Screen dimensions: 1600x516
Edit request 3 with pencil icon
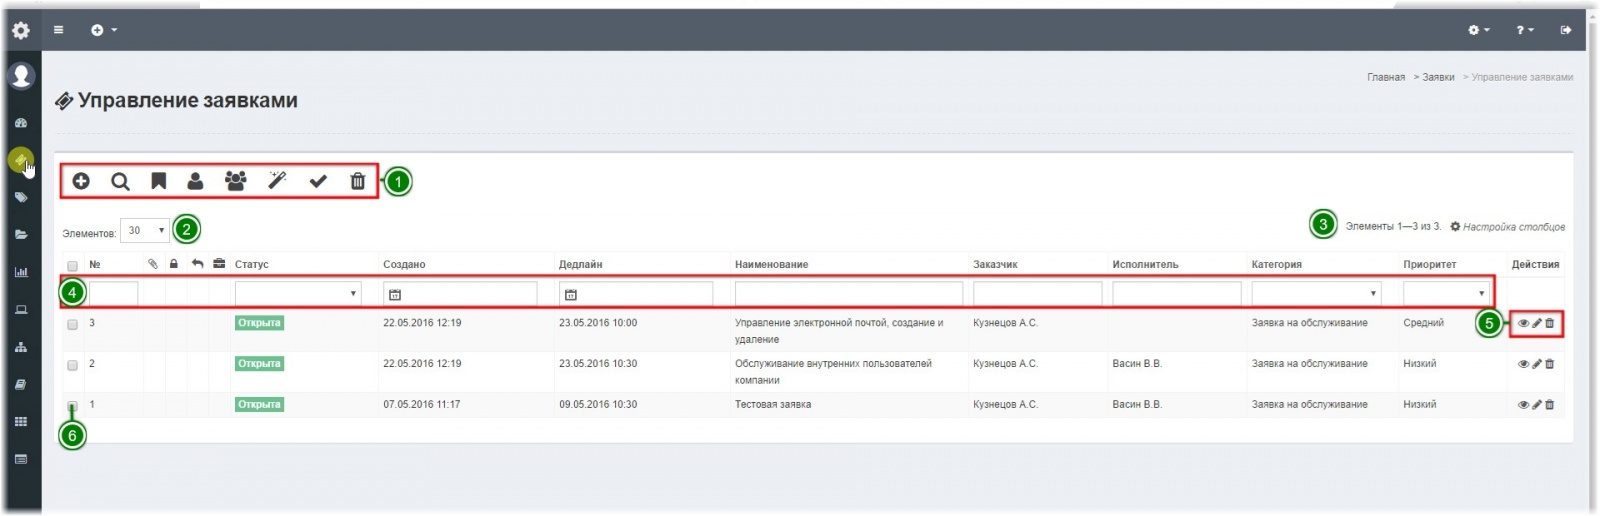click(1537, 323)
